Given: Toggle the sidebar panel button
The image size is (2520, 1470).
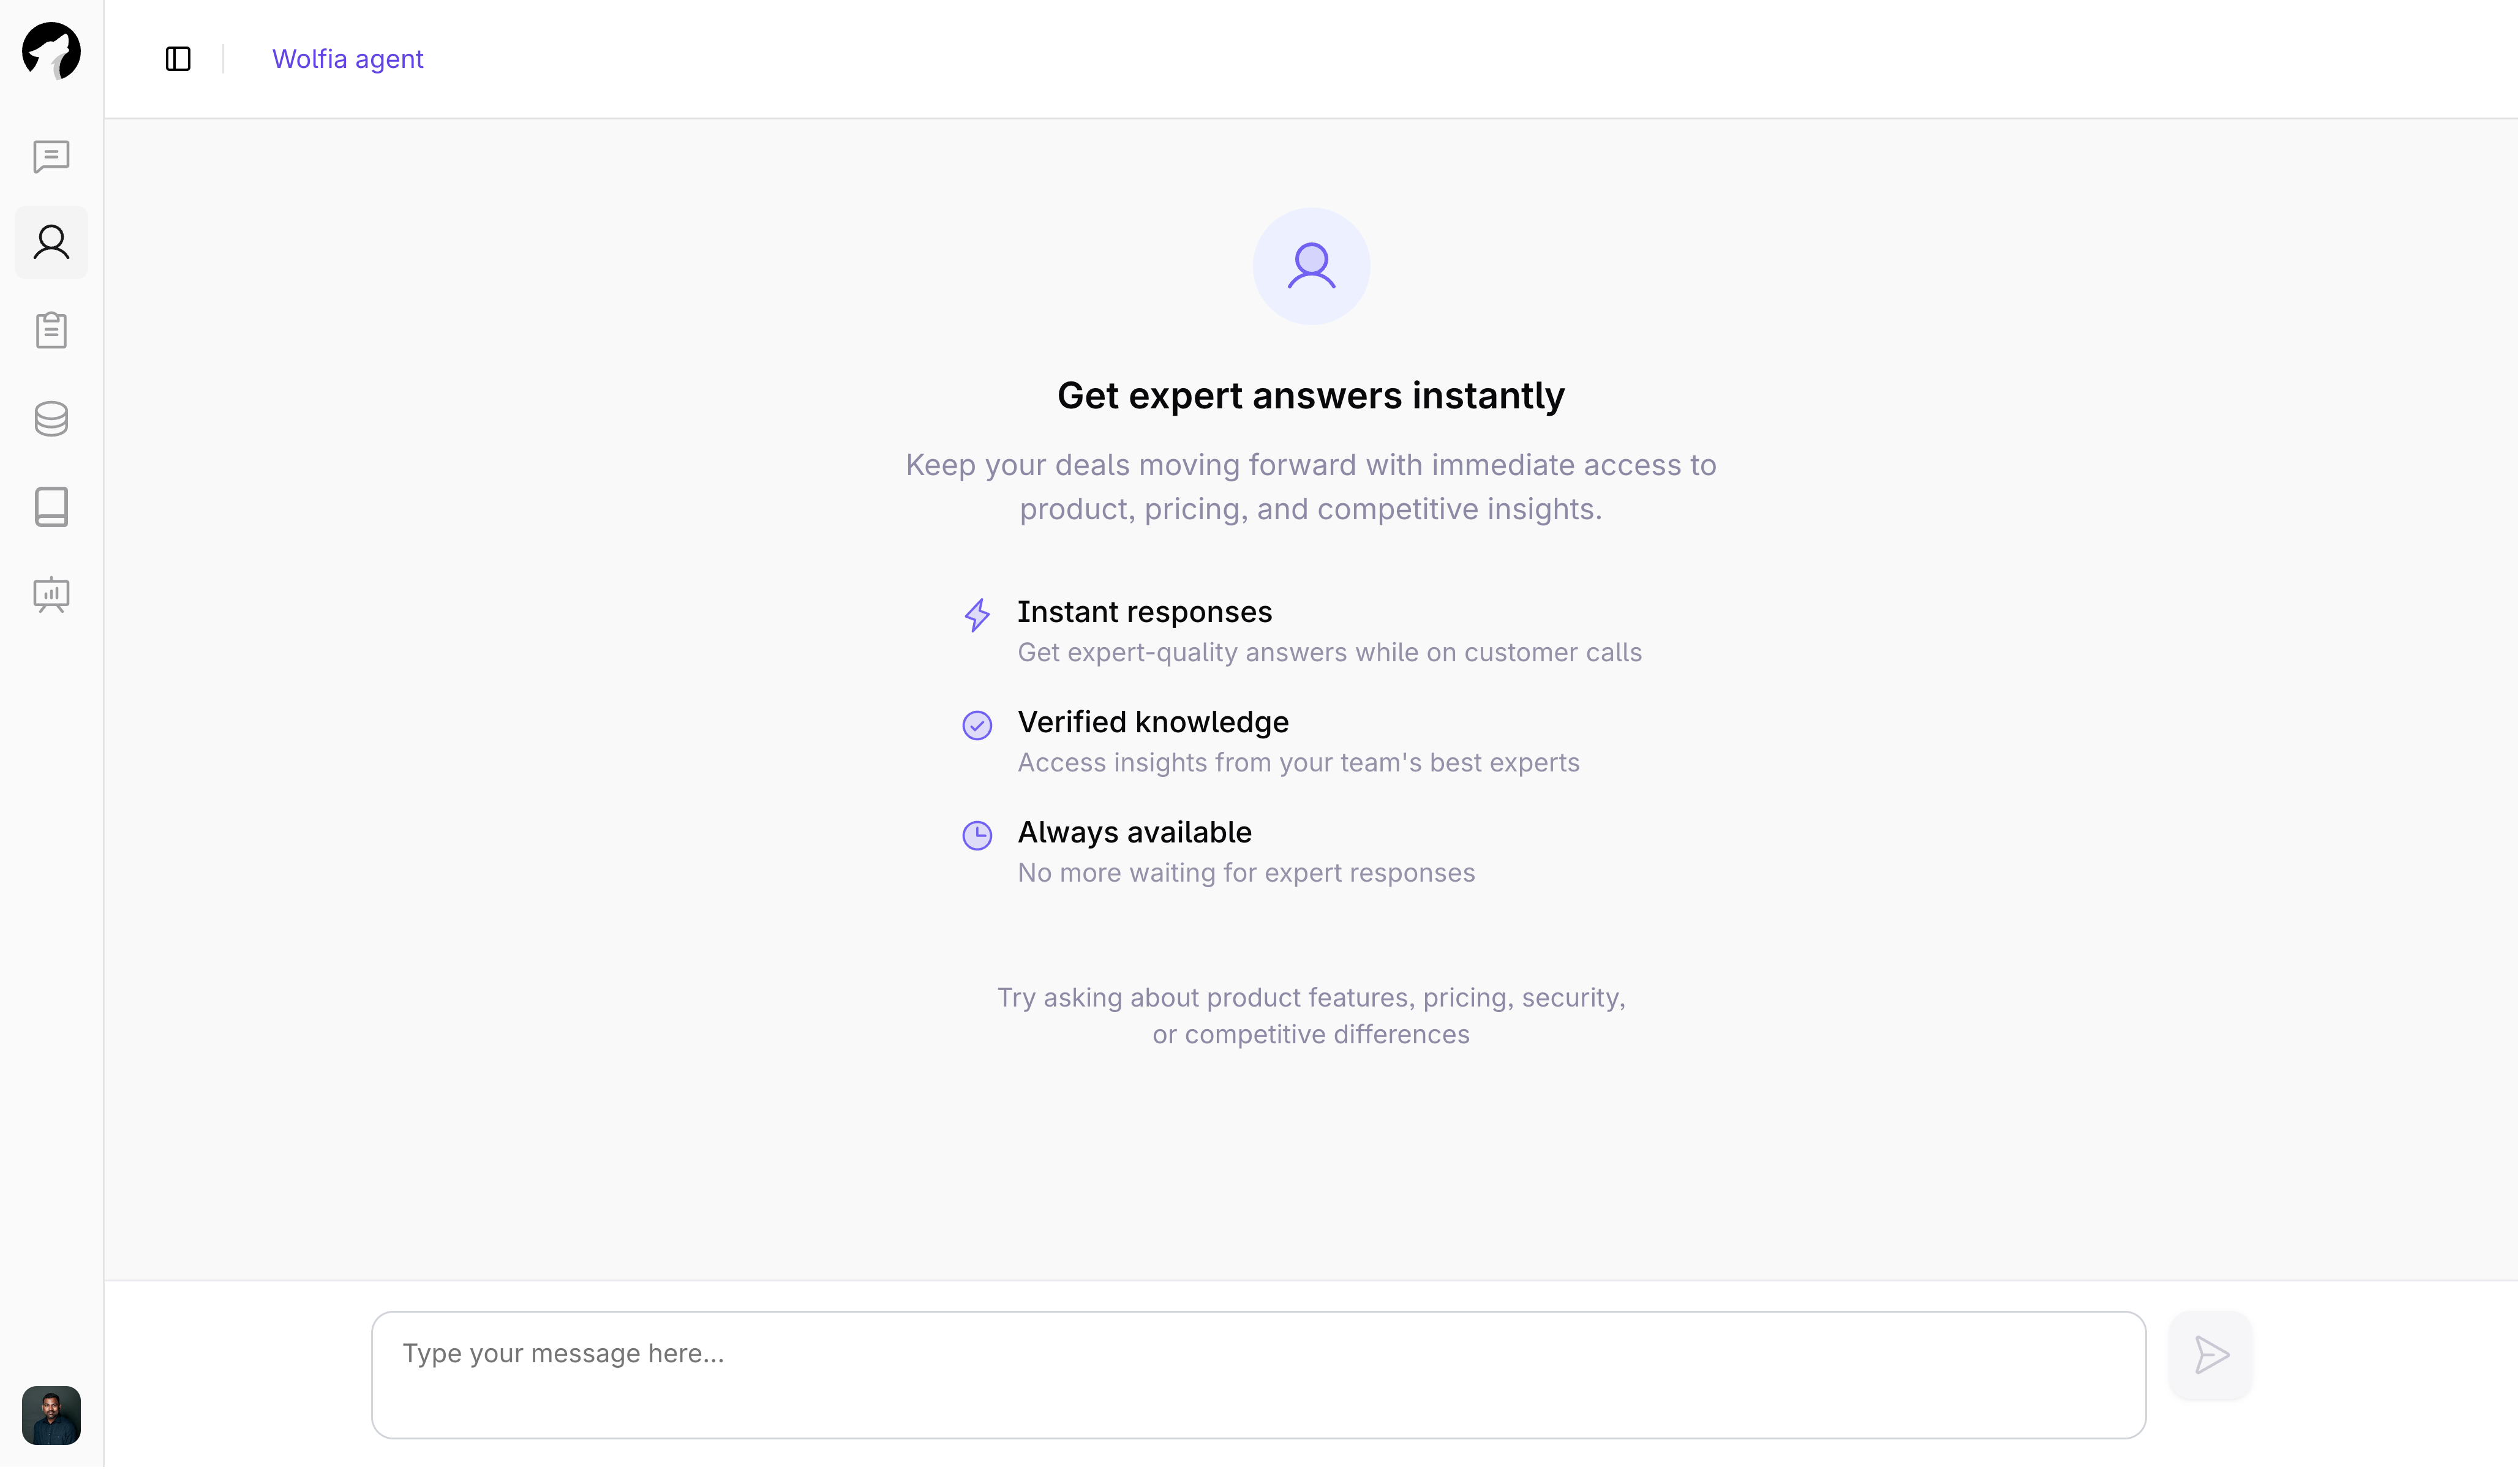Looking at the screenshot, I should (x=178, y=59).
